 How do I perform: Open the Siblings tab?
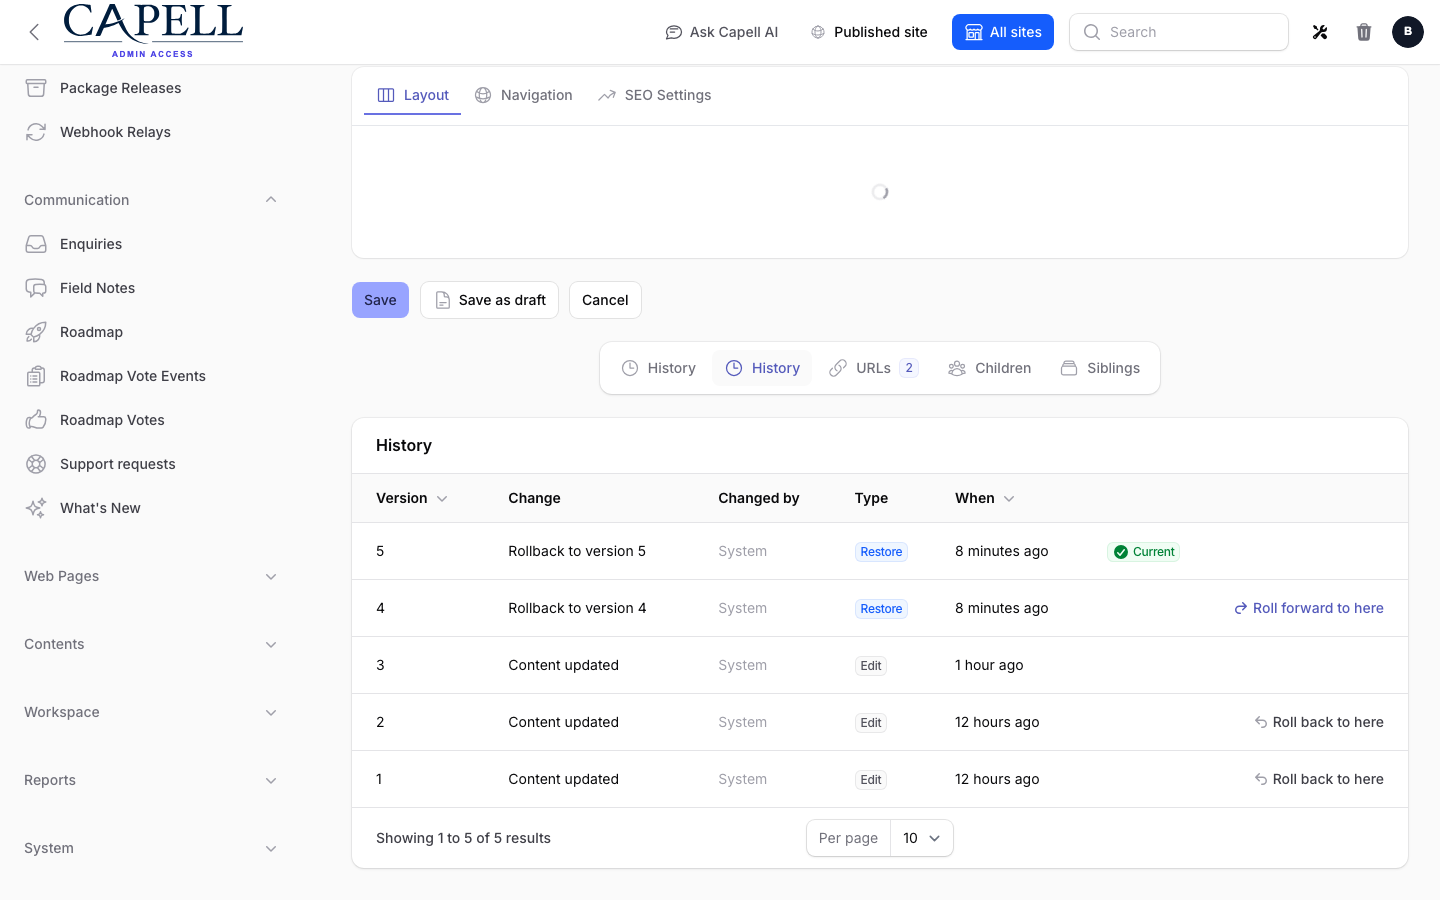coord(1100,368)
